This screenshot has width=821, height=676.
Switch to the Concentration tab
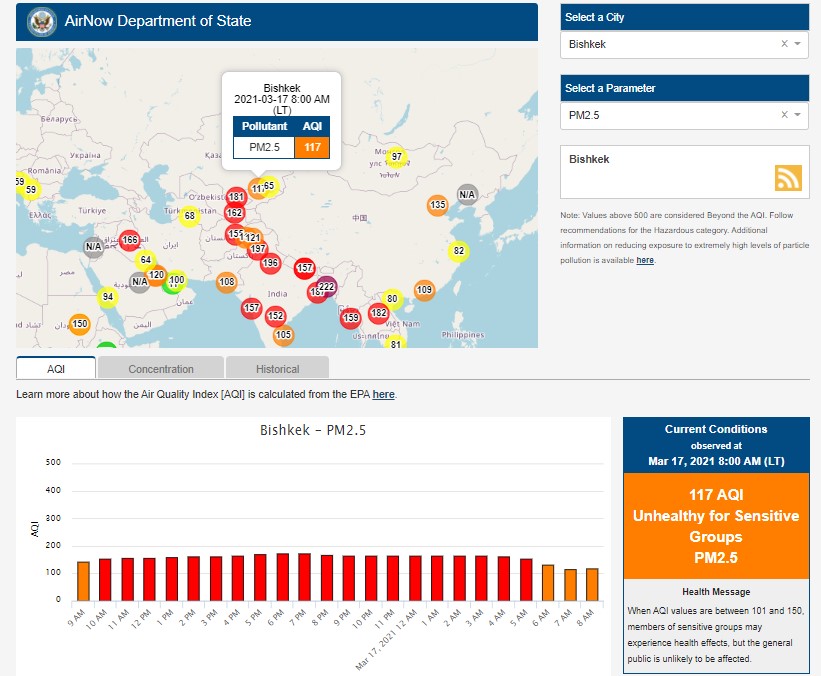pos(161,369)
